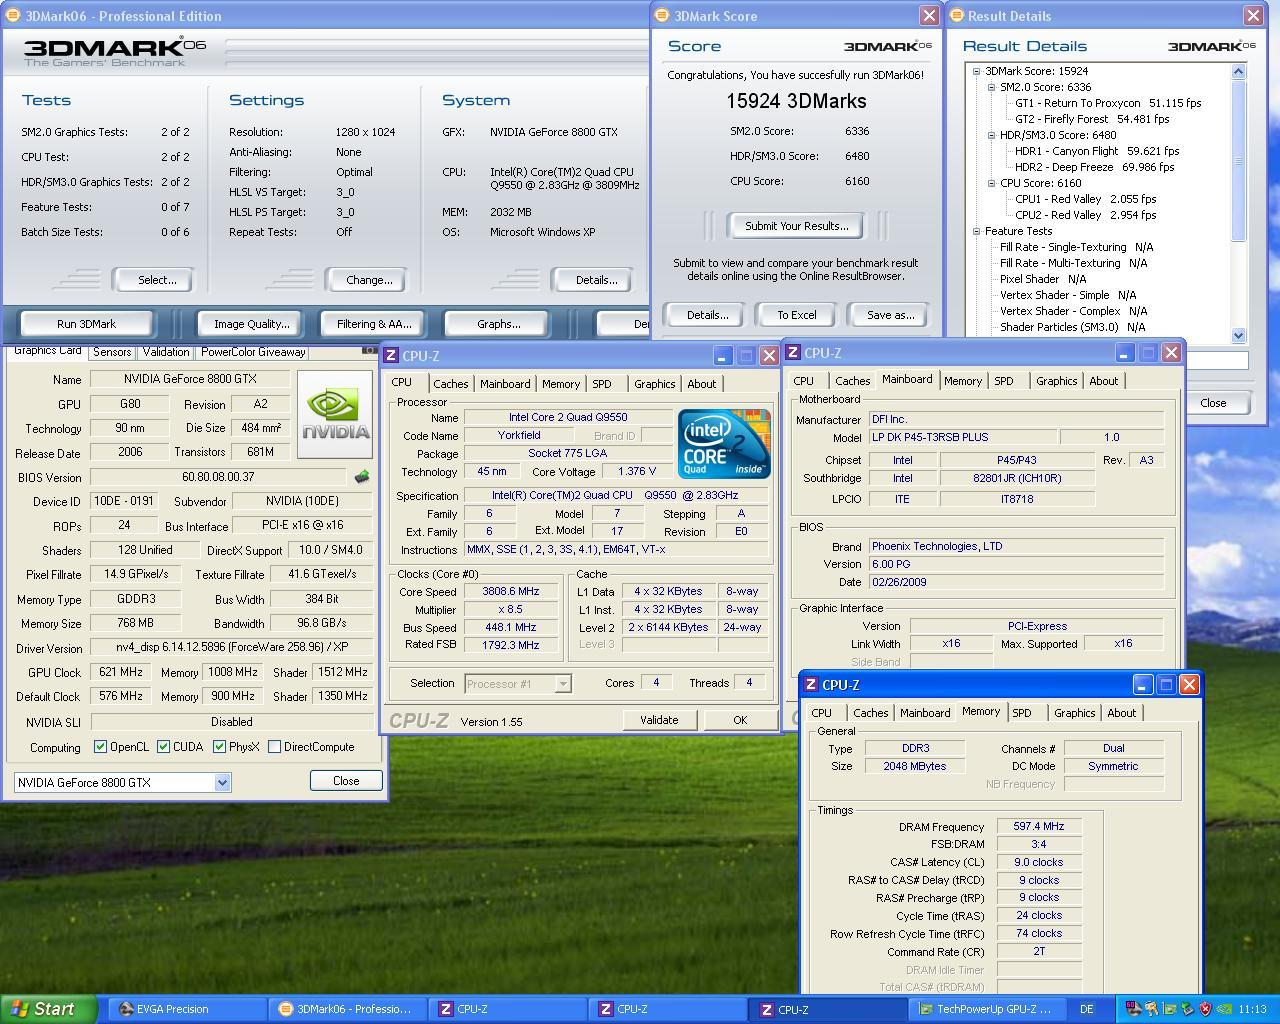Viewport: 1280px width, 1024px height.
Task: Open the Start menu
Action: coord(48,1009)
